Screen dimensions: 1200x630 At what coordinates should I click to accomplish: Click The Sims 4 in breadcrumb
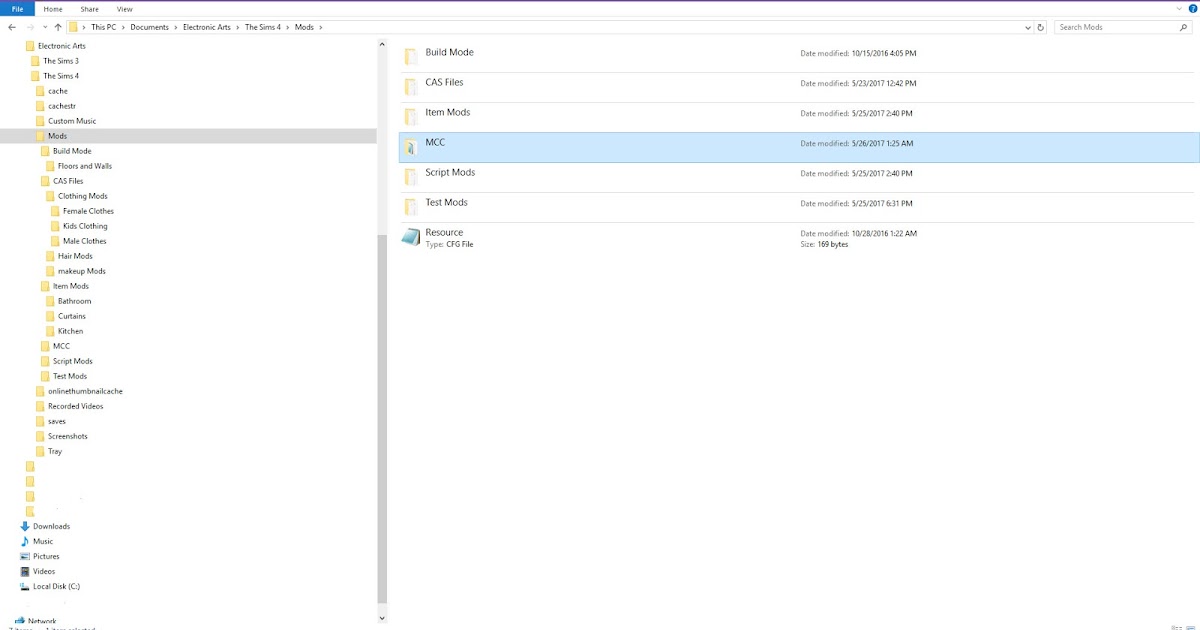(x=263, y=27)
